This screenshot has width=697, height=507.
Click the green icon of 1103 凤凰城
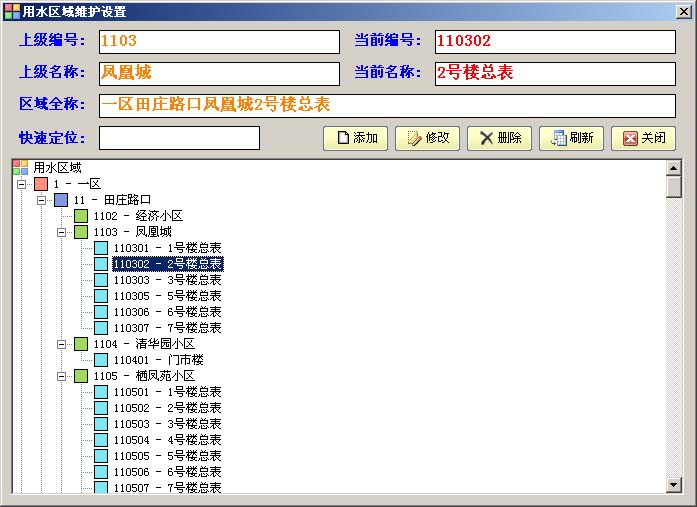pyautogui.click(x=81, y=232)
